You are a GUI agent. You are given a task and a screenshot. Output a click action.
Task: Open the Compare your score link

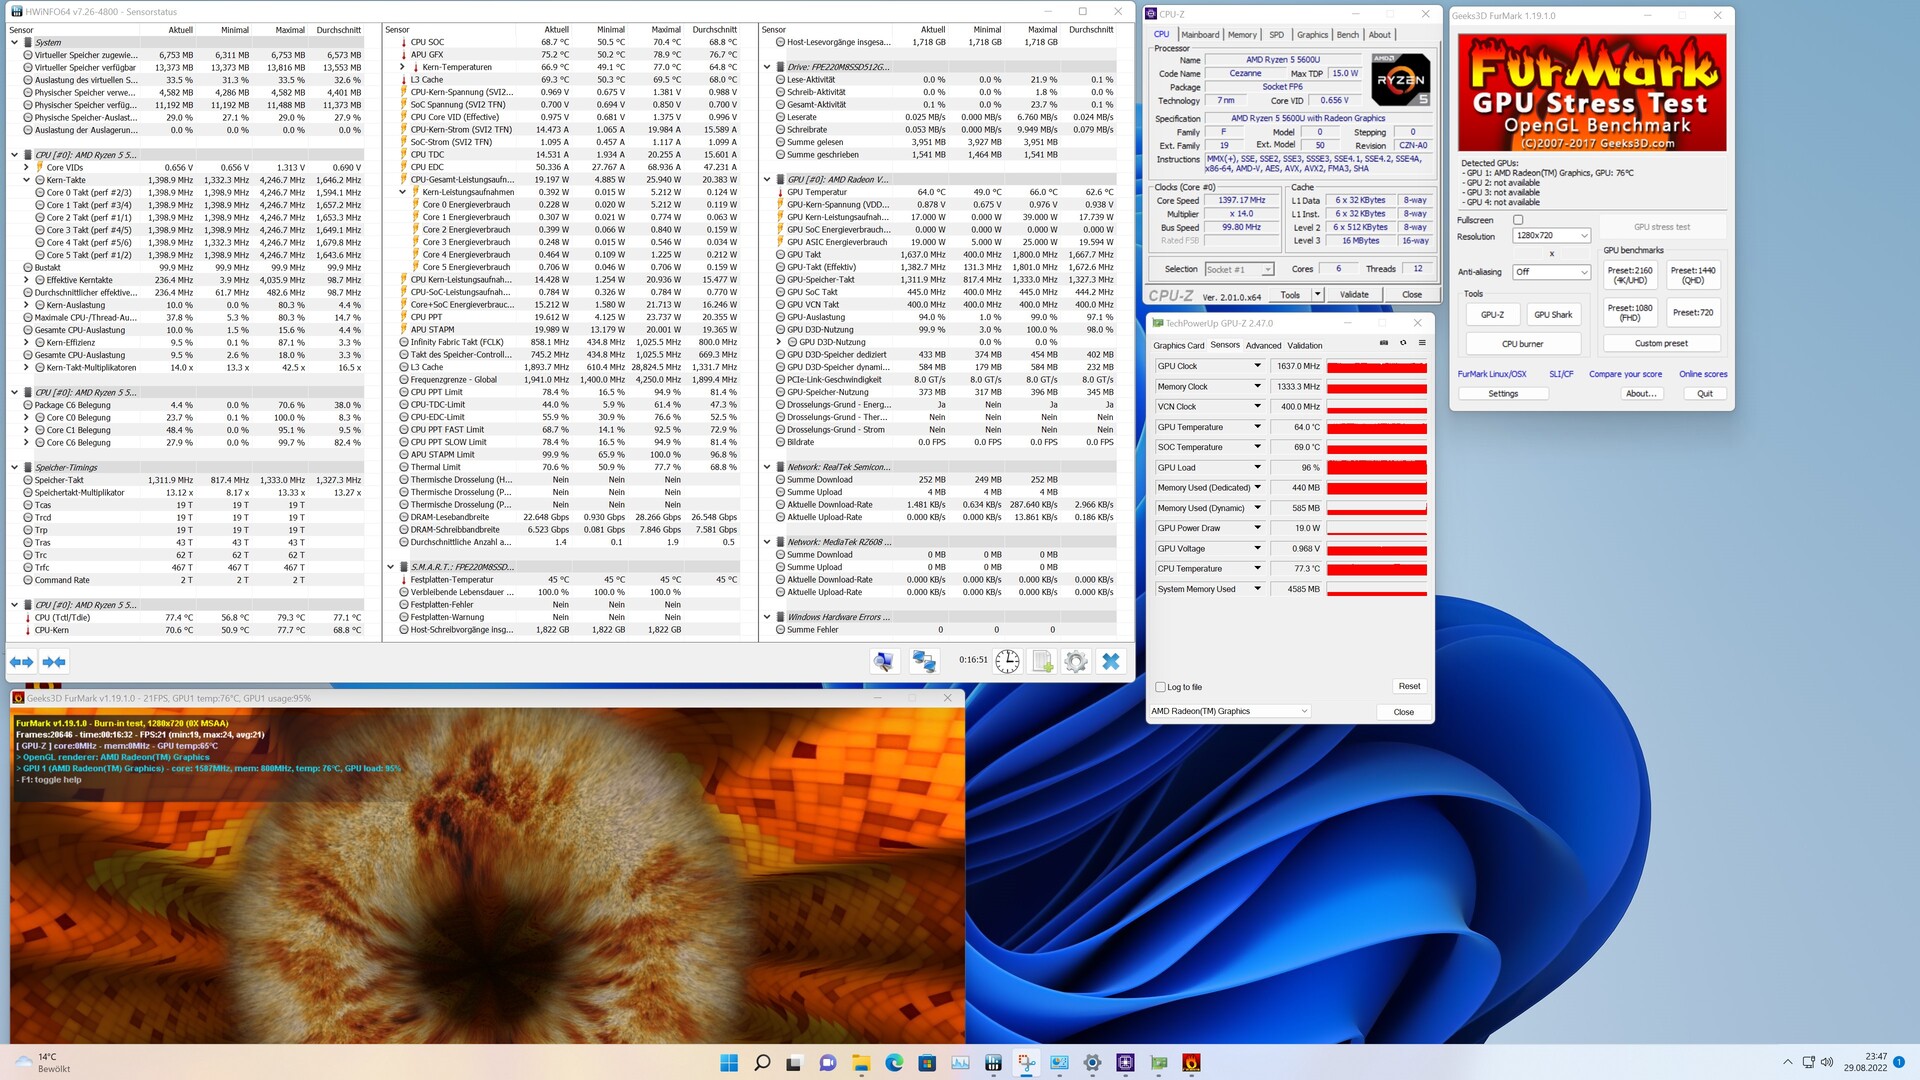[x=1625, y=374]
